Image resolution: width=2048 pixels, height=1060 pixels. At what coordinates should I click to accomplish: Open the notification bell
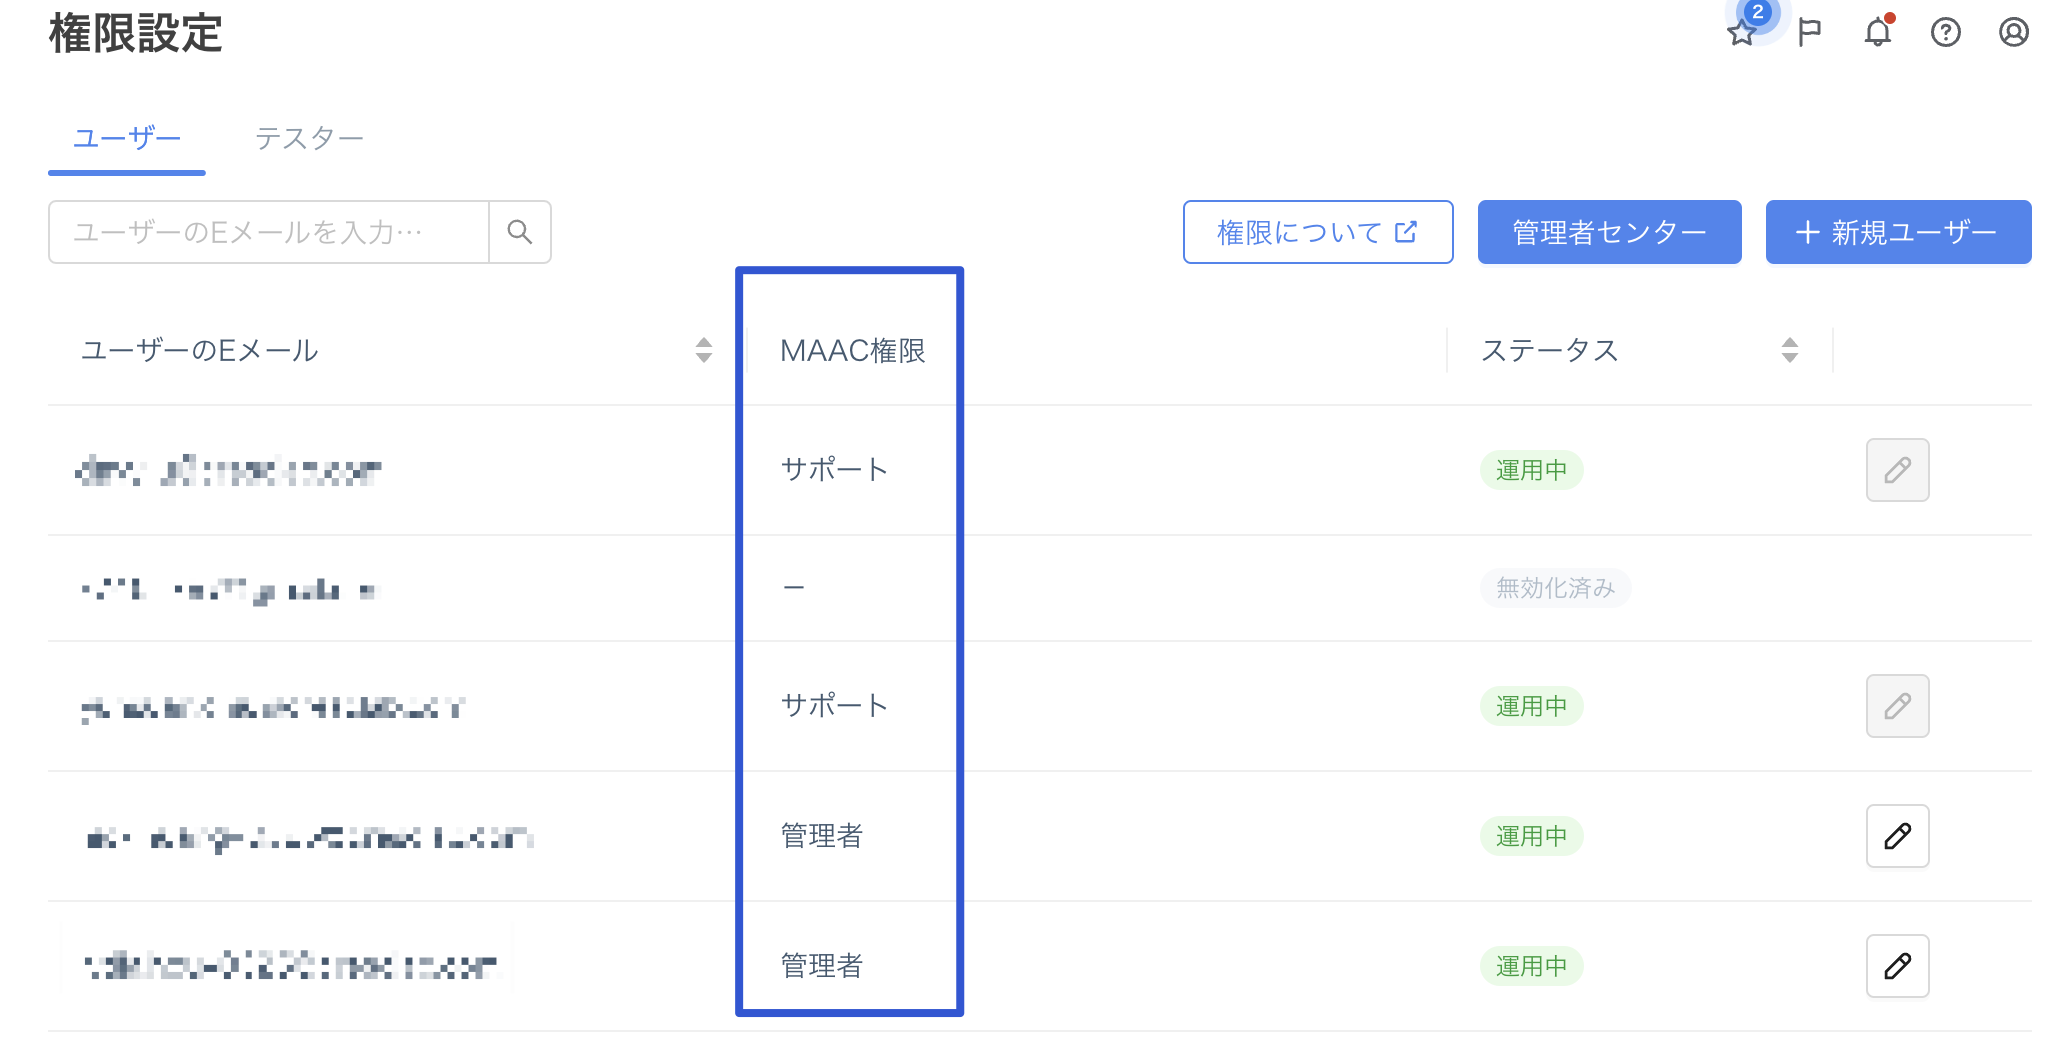click(1878, 32)
